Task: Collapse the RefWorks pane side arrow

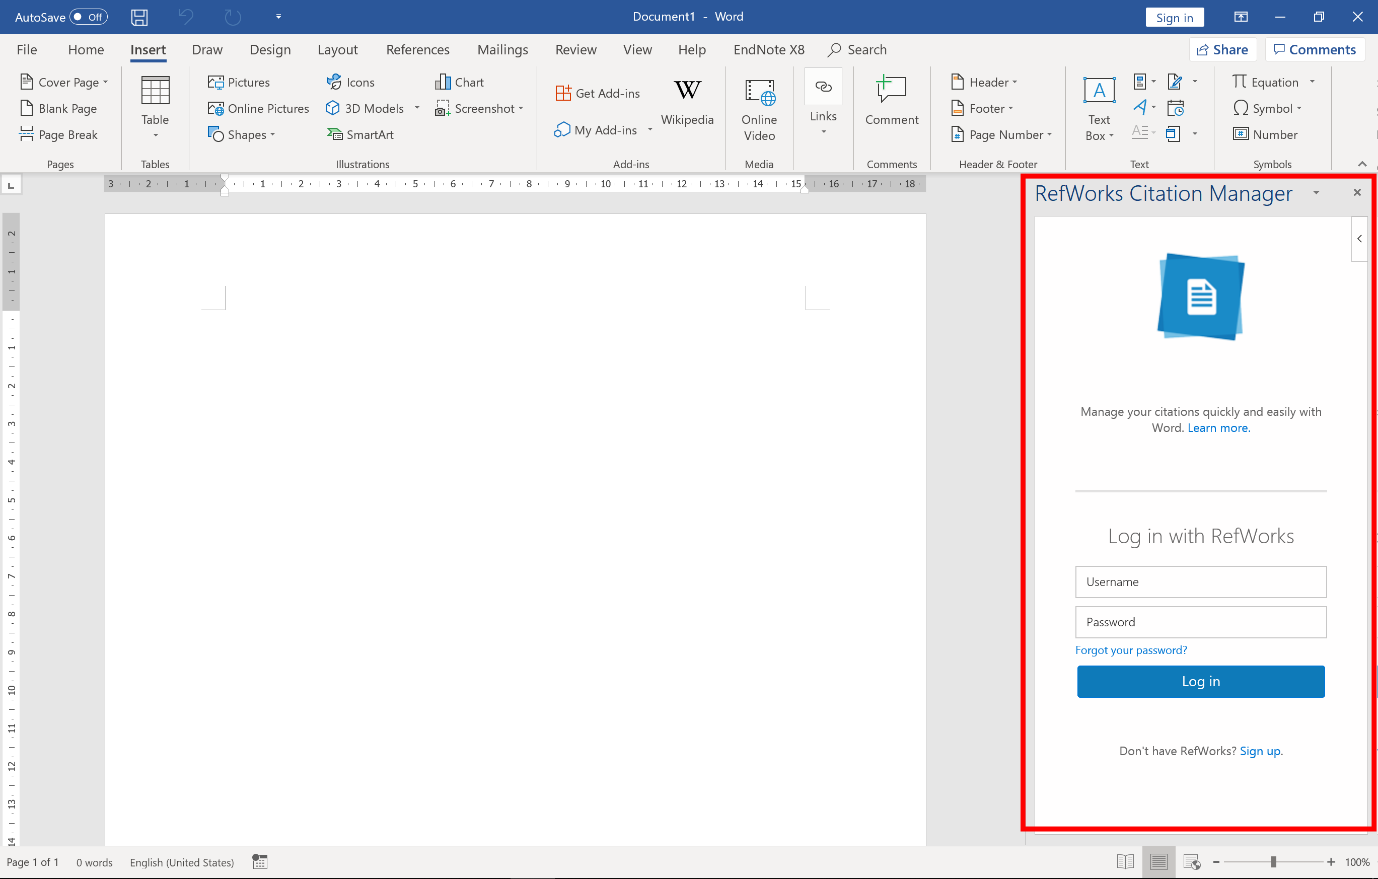Action: point(1359,239)
